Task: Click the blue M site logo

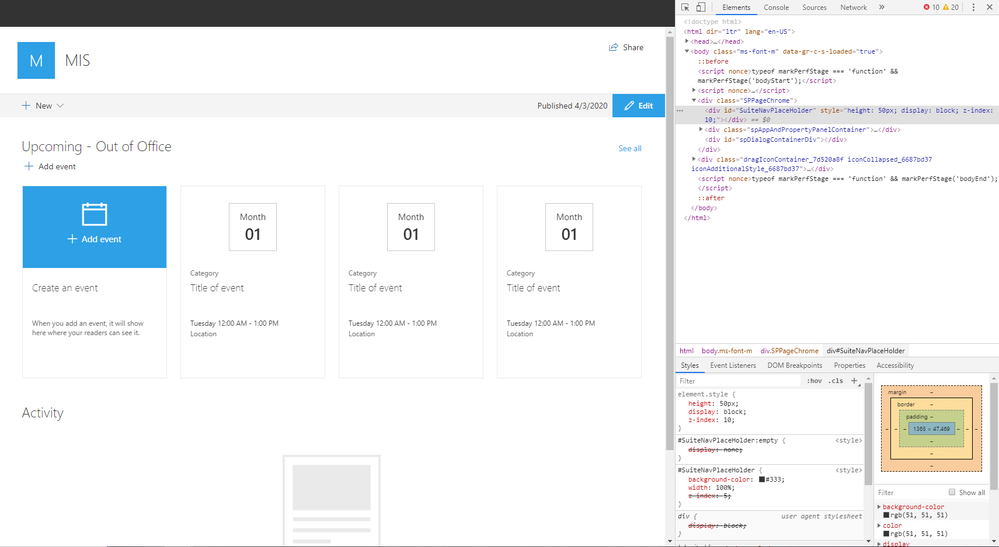Action: pyautogui.click(x=36, y=60)
